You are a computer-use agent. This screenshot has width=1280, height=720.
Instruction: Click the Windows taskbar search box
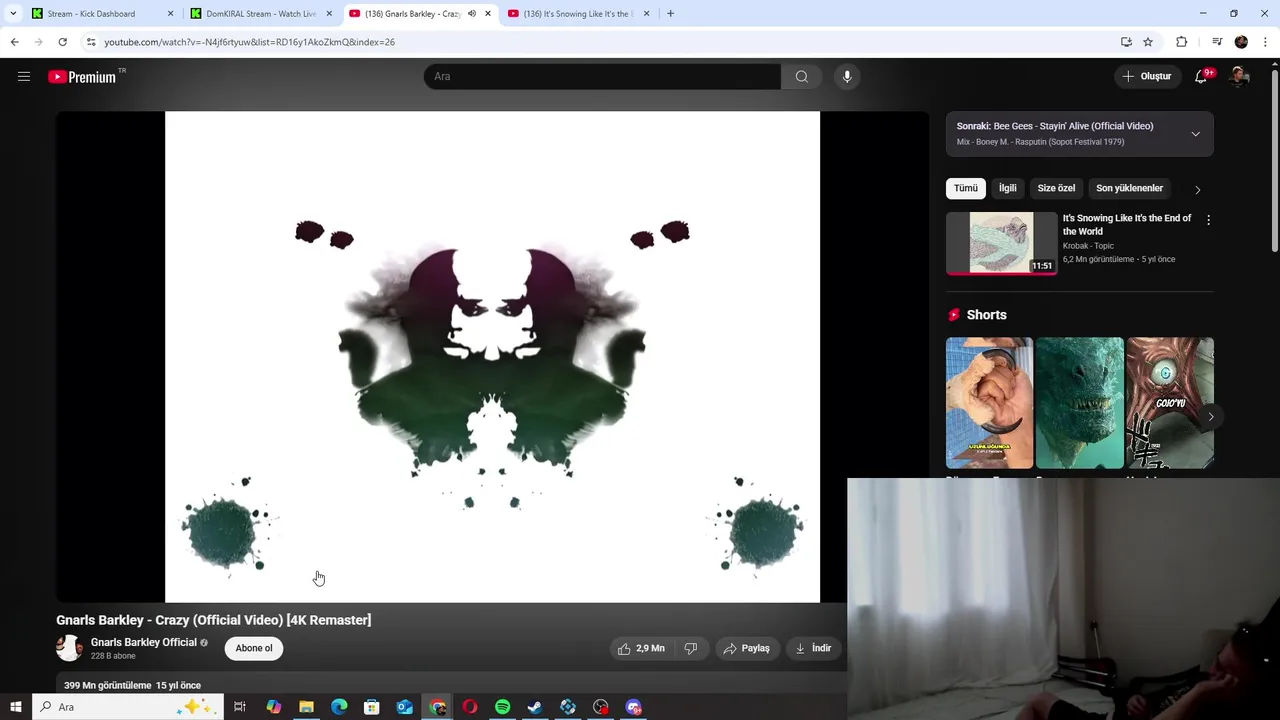[126, 707]
